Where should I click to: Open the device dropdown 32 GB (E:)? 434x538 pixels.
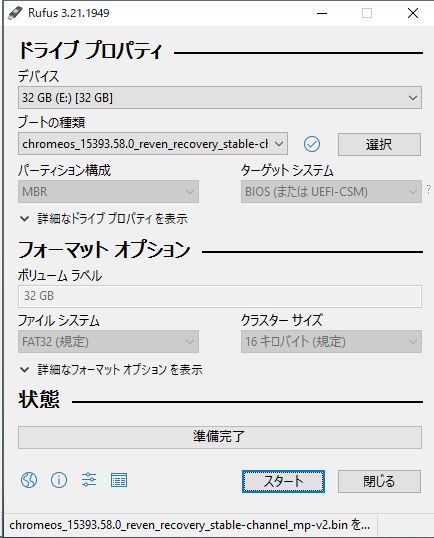pos(220,98)
